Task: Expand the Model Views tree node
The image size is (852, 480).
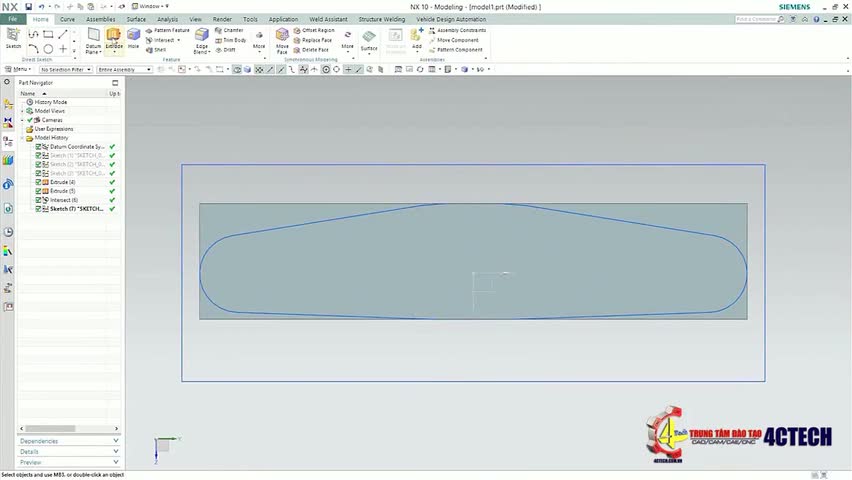Action: 23,111
